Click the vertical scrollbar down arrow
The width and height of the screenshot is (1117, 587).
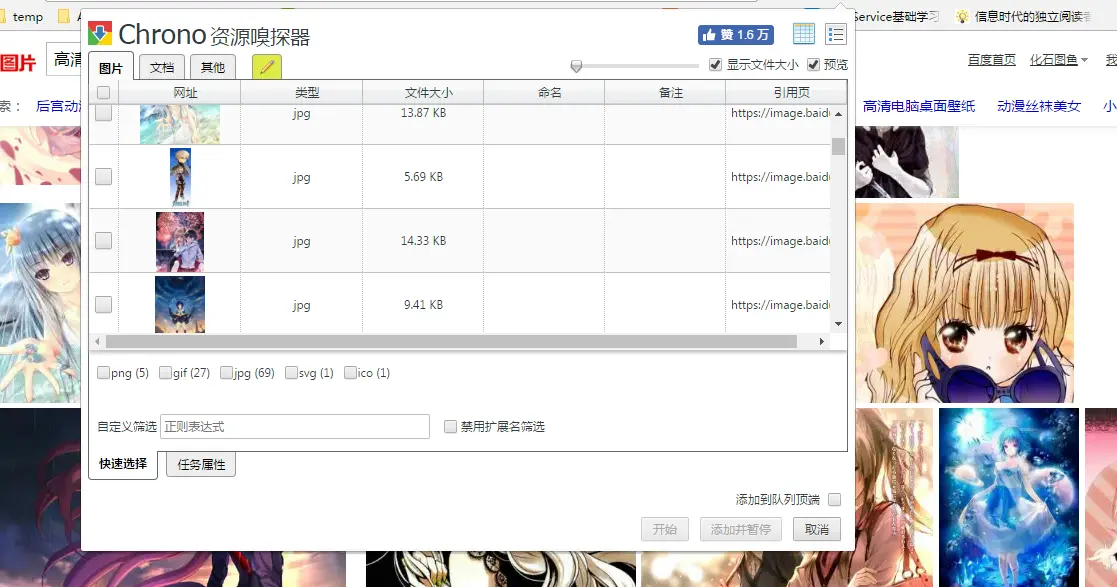pyautogui.click(x=838, y=323)
